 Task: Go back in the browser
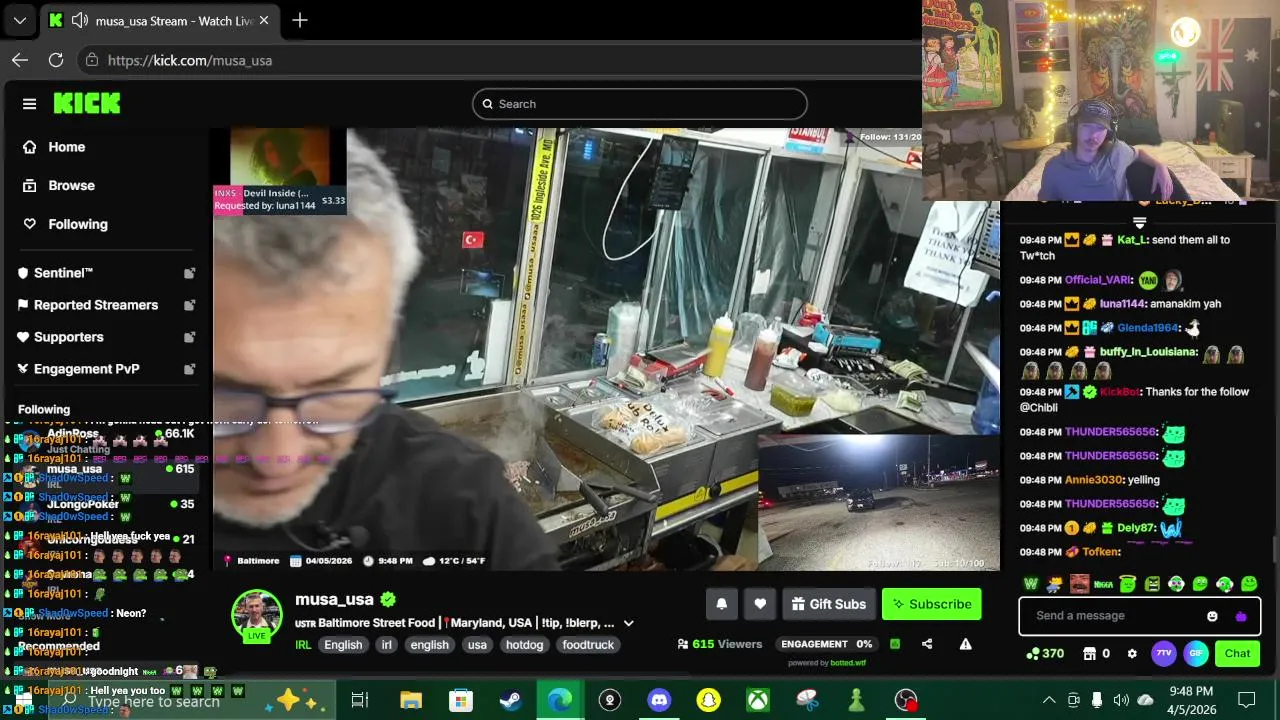pos(20,60)
